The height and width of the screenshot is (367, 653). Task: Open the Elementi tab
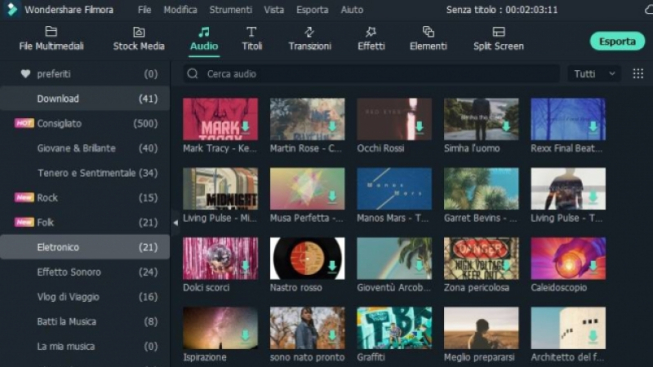(x=428, y=39)
